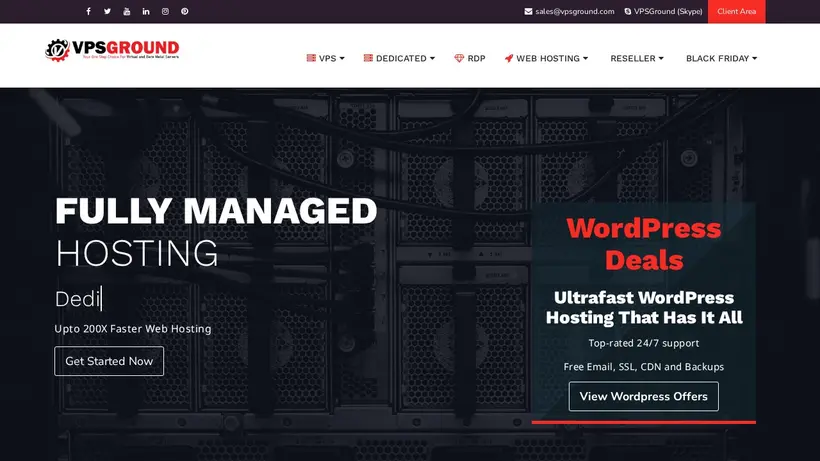
Task: Open the Twitter social icon
Action: pos(107,11)
